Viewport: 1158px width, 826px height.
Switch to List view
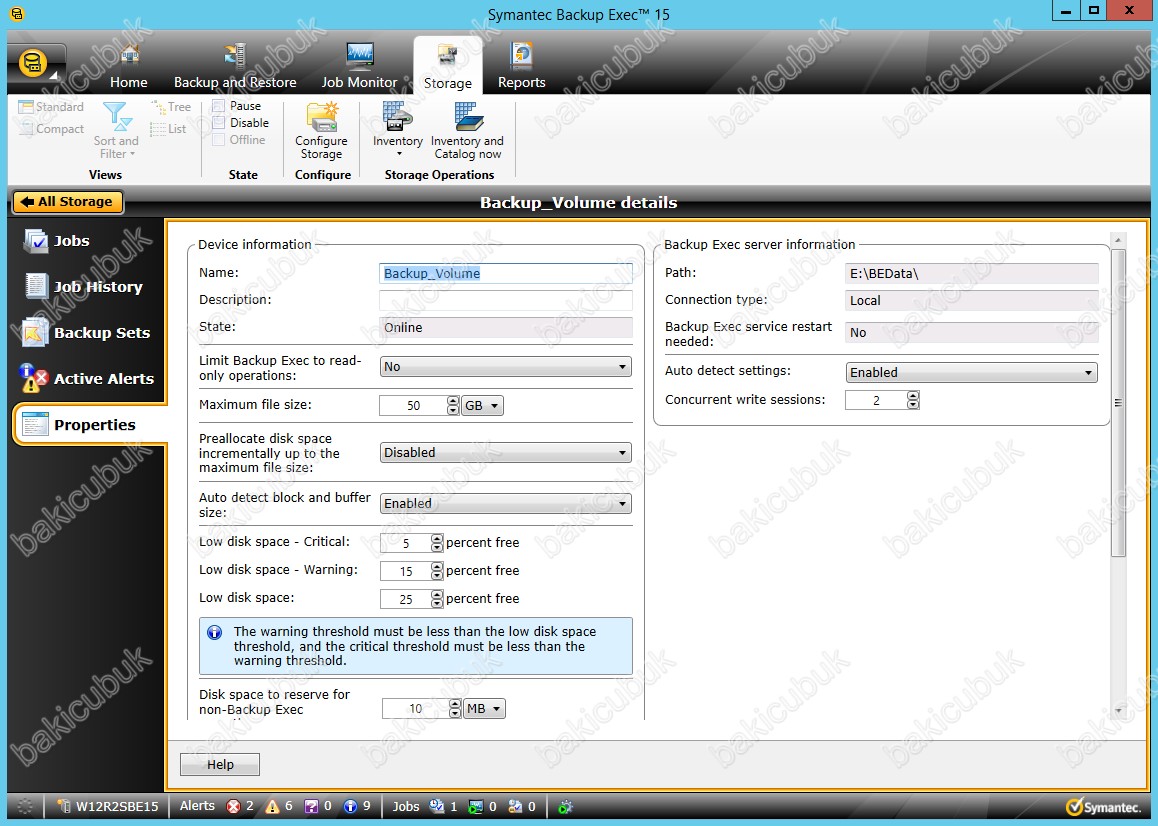[x=168, y=129]
